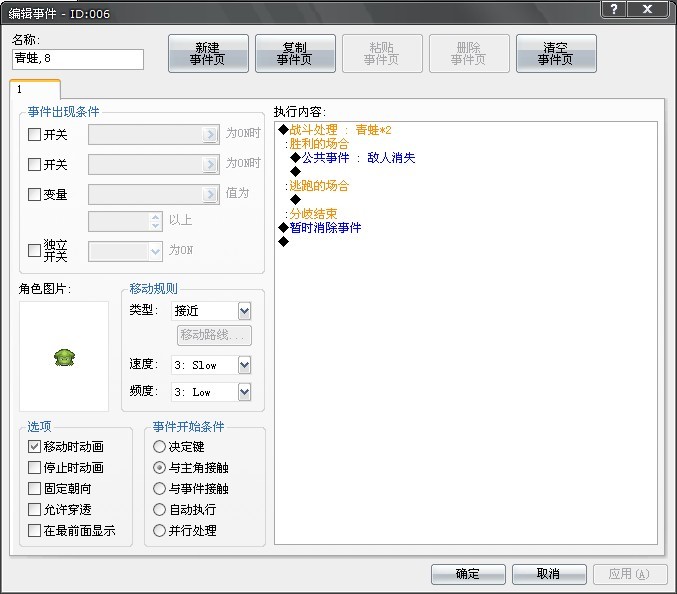Click the 移动路线 button
Image resolution: width=677 pixels, height=594 pixels.
[214, 335]
